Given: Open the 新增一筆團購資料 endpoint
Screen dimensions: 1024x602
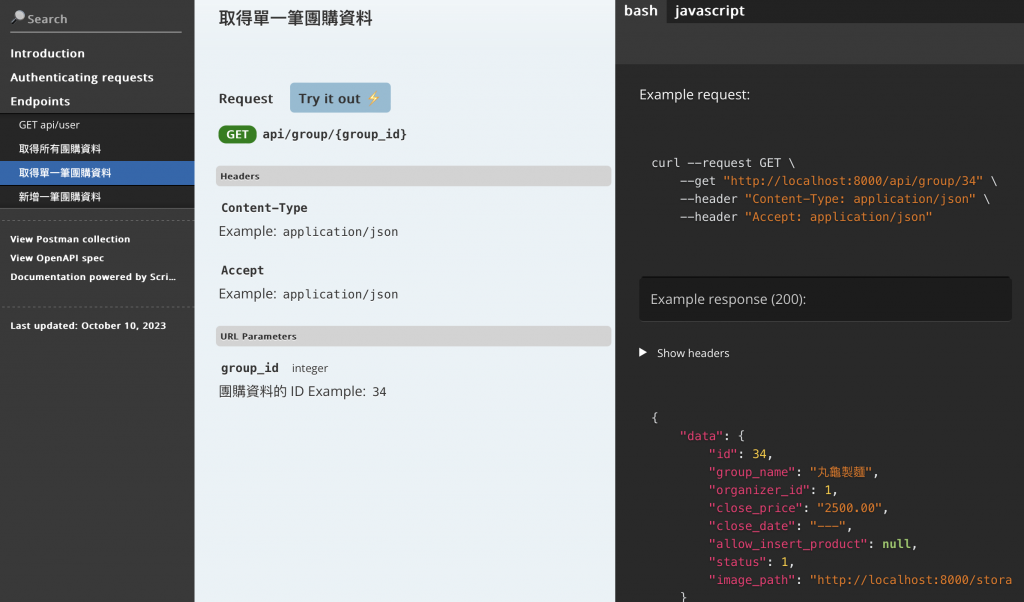Looking at the screenshot, I should 60,197.
